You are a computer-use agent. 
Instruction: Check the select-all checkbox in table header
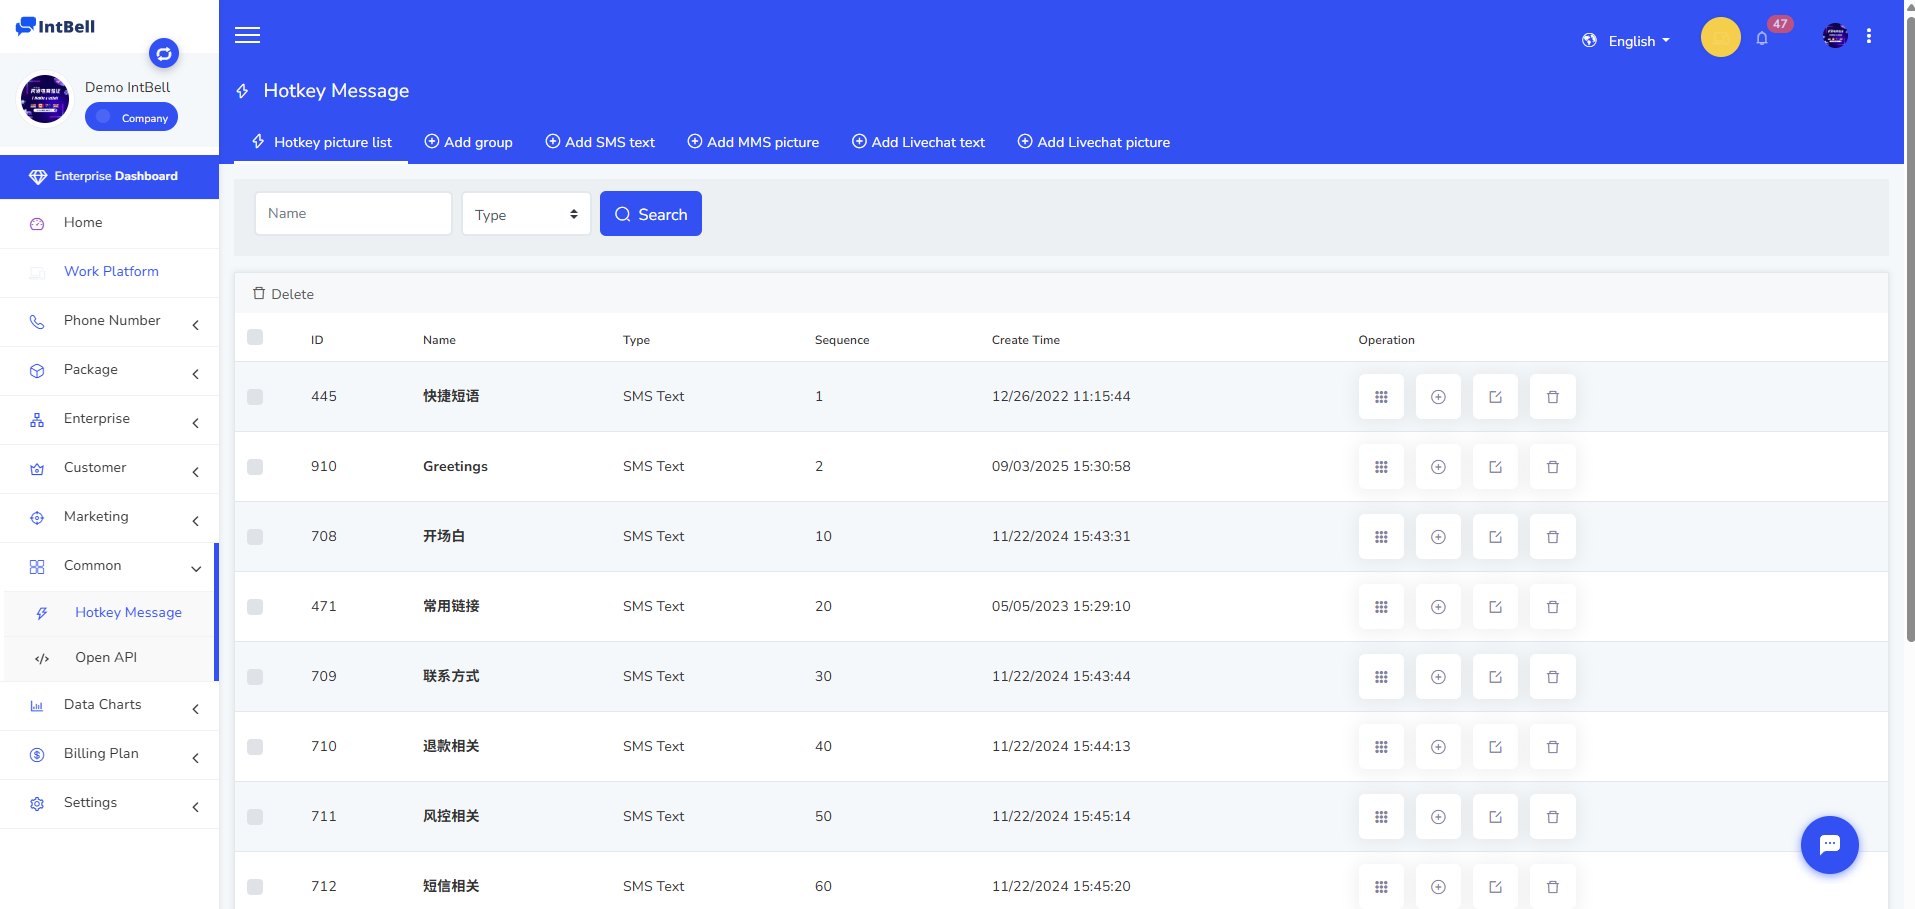[255, 338]
